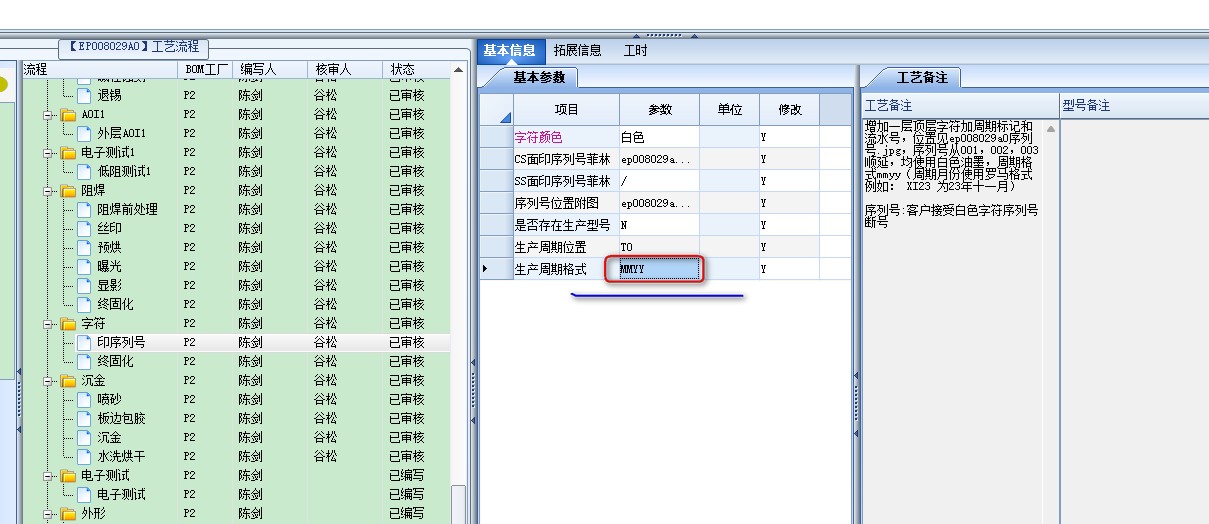Collapse the AOI1 folder node
This screenshot has width=1209, height=524.
(x=48, y=115)
